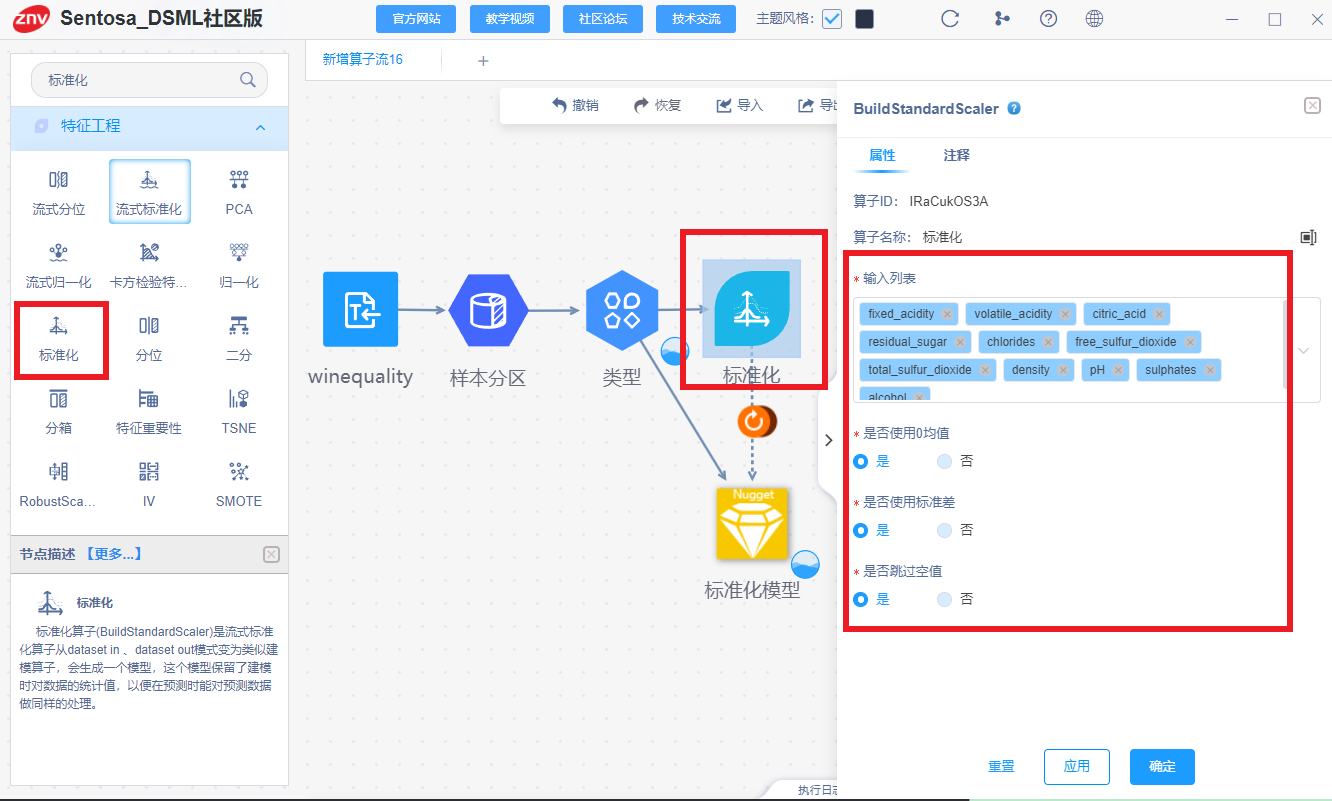
Task: Click the search magnifier icon
Action: coord(247,80)
